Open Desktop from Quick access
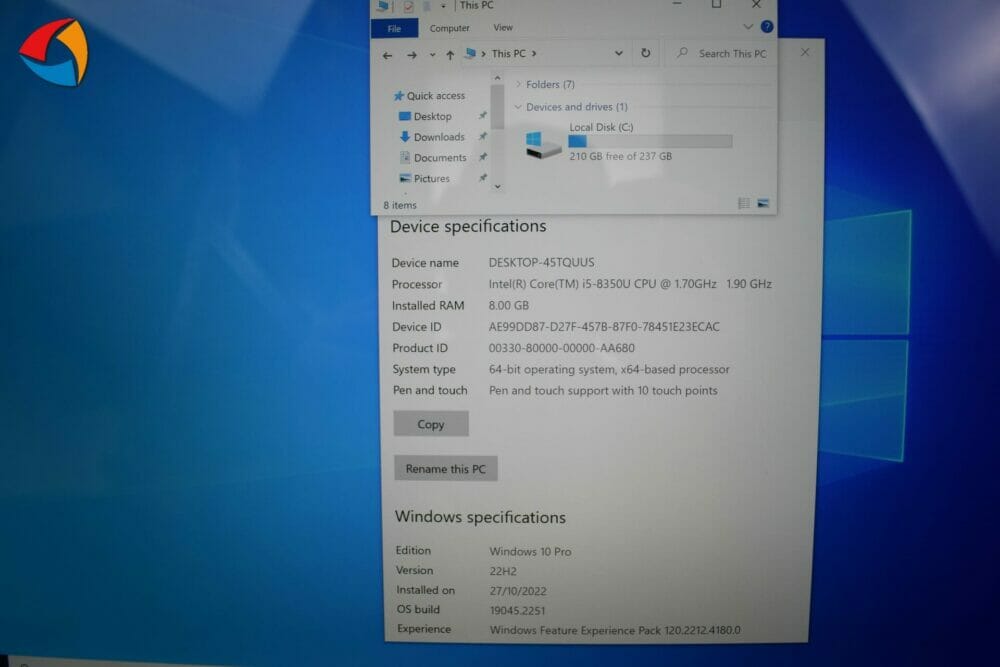Viewport: 1000px width, 667px height. (425, 117)
